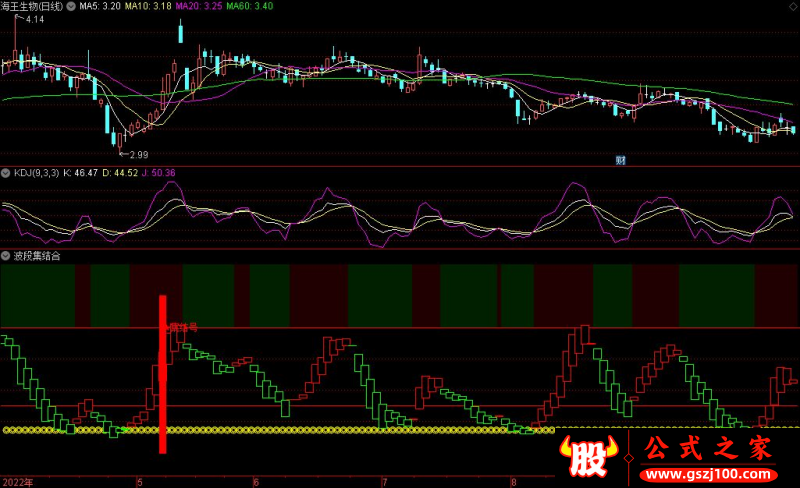Select the MA5: 3.20 label
The height and width of the screenshot is (488, 800).
(x=100, y=7)
